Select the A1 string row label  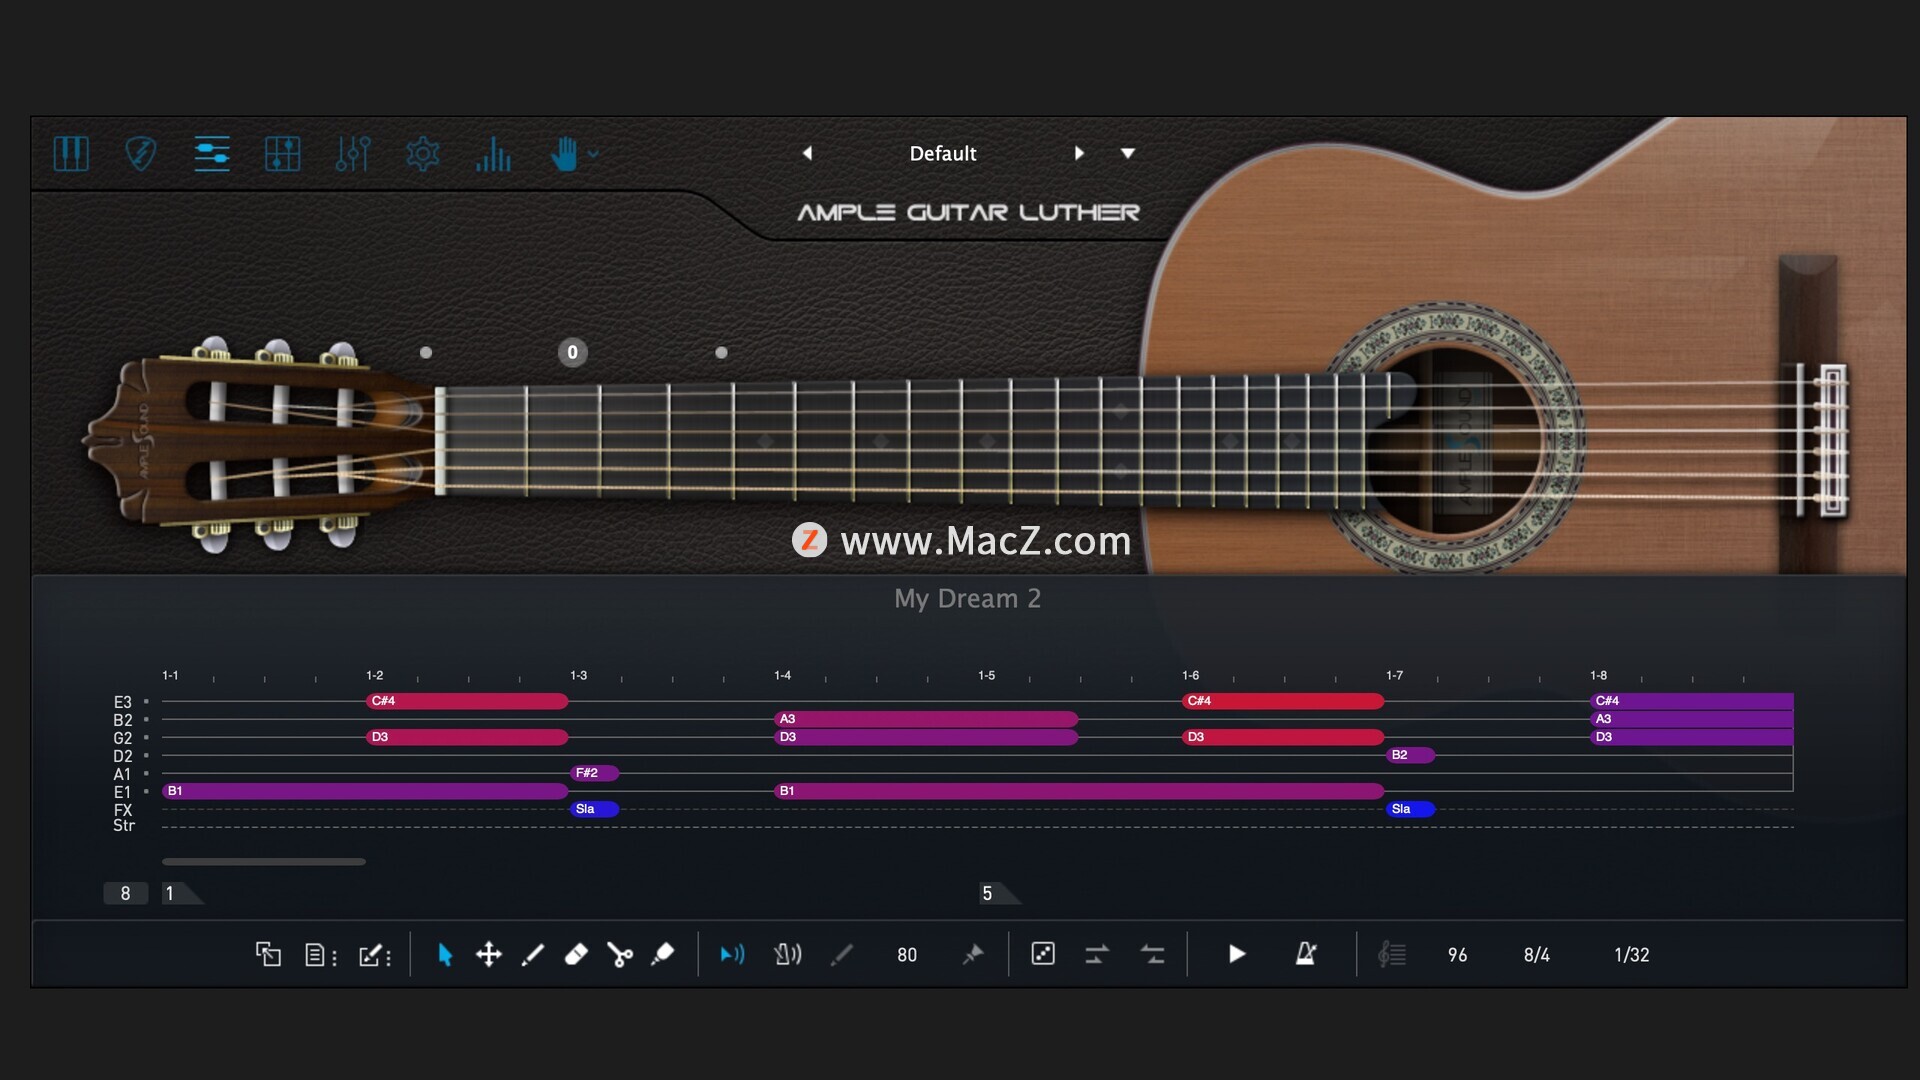[x=122, y=774]
